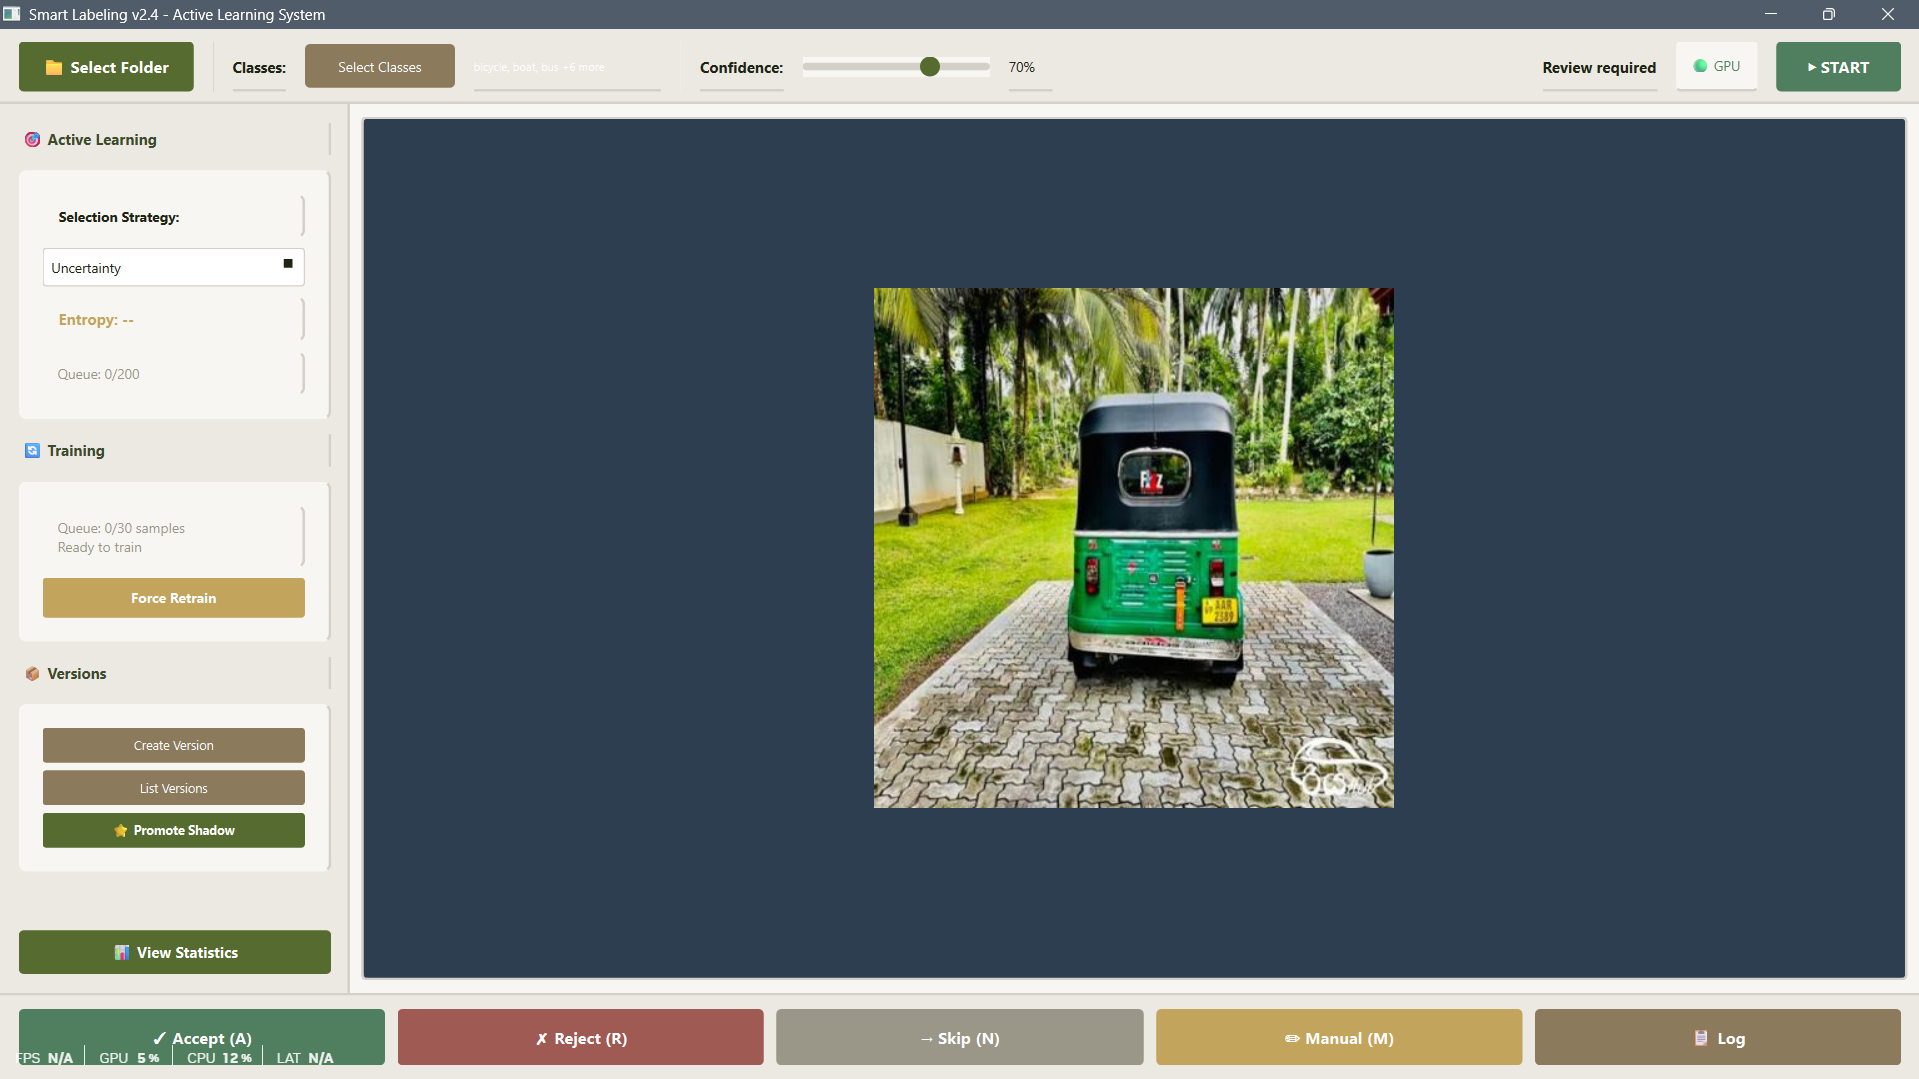Viewport: 1919px width, 1079px height.
Task: Open the Uncertainty selection strategy dropdown
Action: click(174, 268)
